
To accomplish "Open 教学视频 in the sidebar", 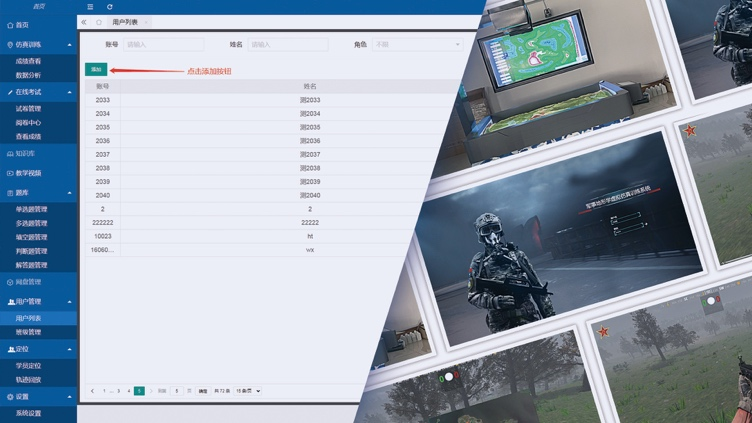I will pos(28,173).
